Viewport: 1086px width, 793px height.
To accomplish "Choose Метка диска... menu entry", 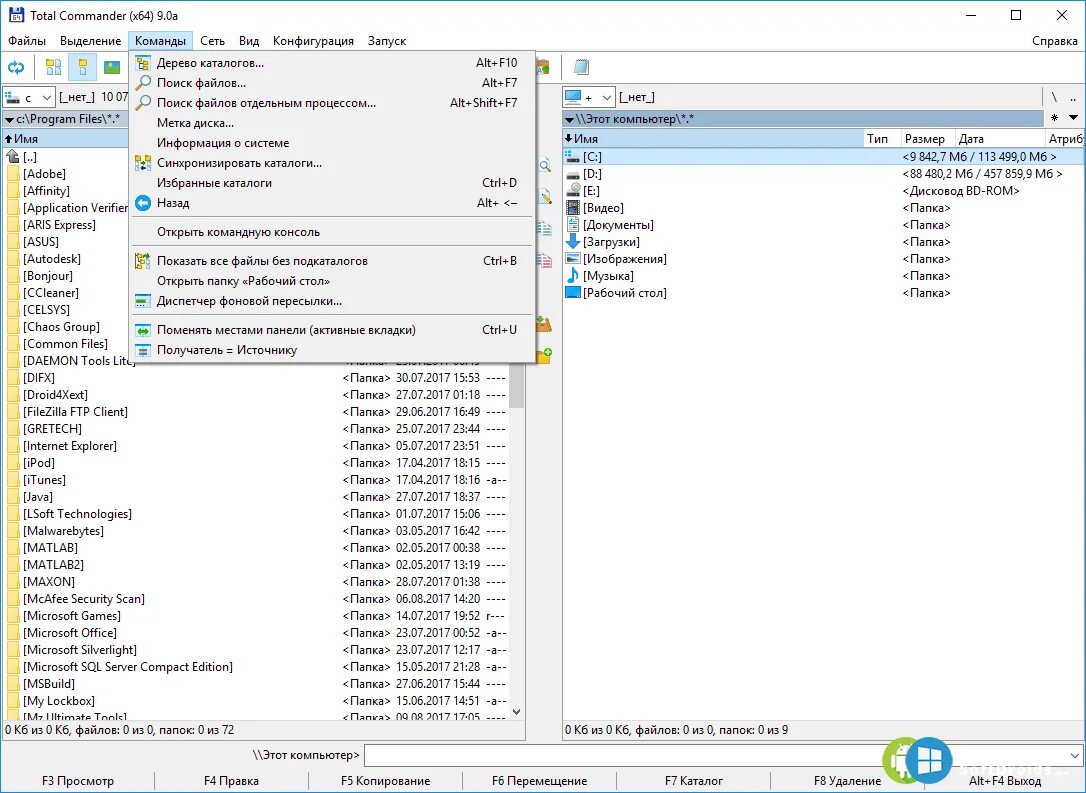I will pyautogui.click(x=332, y=123).
